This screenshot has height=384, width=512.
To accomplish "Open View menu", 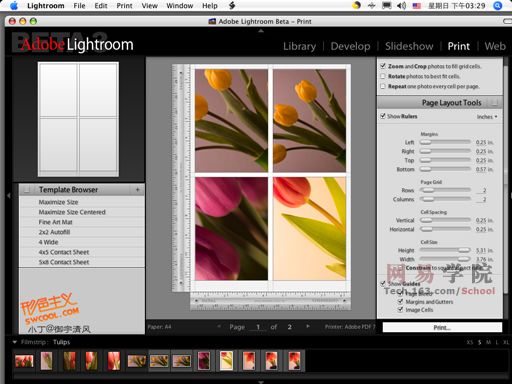I will 149,6.
